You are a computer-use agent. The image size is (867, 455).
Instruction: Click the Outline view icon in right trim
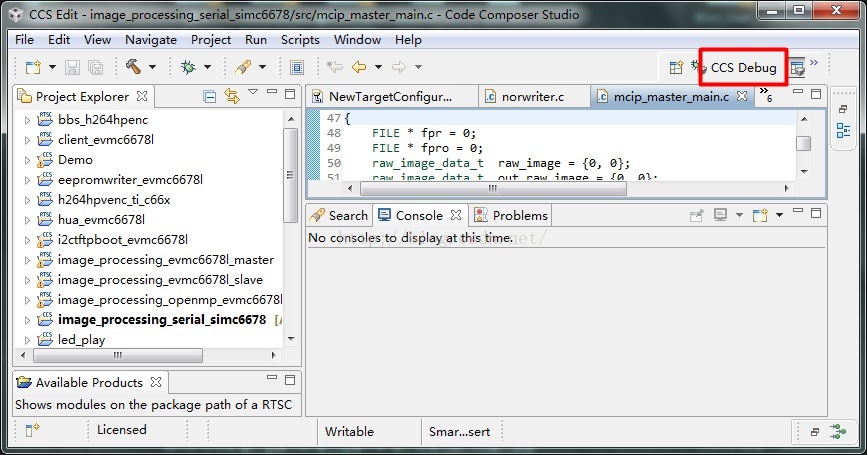[x=843, y=131]
